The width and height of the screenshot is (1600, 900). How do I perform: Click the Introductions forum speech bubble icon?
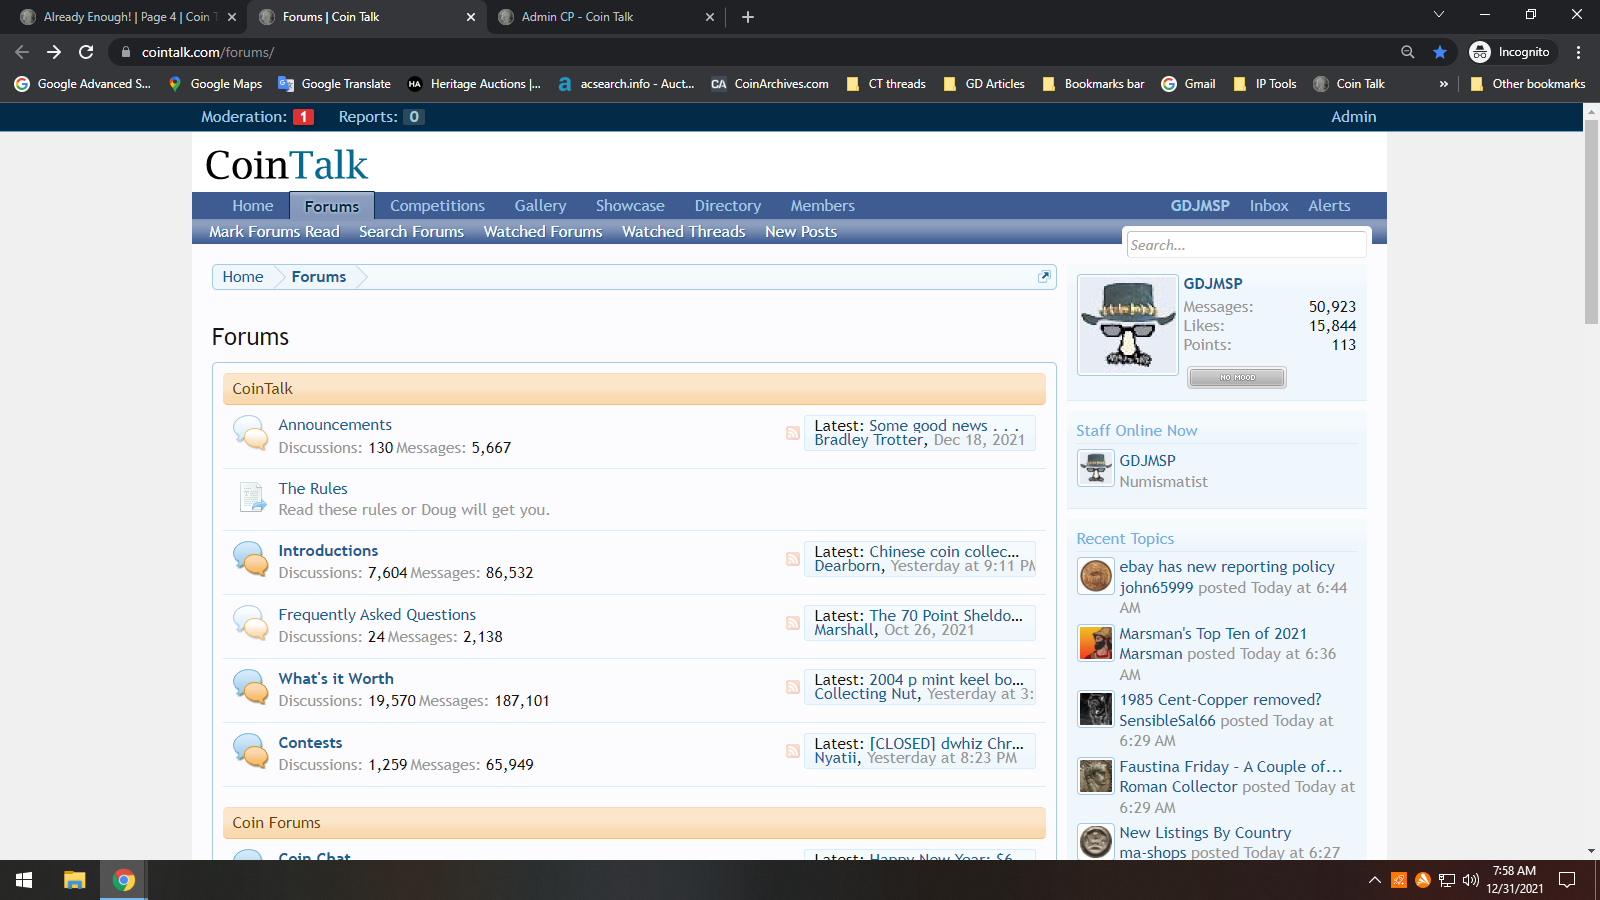click(251, 558)
